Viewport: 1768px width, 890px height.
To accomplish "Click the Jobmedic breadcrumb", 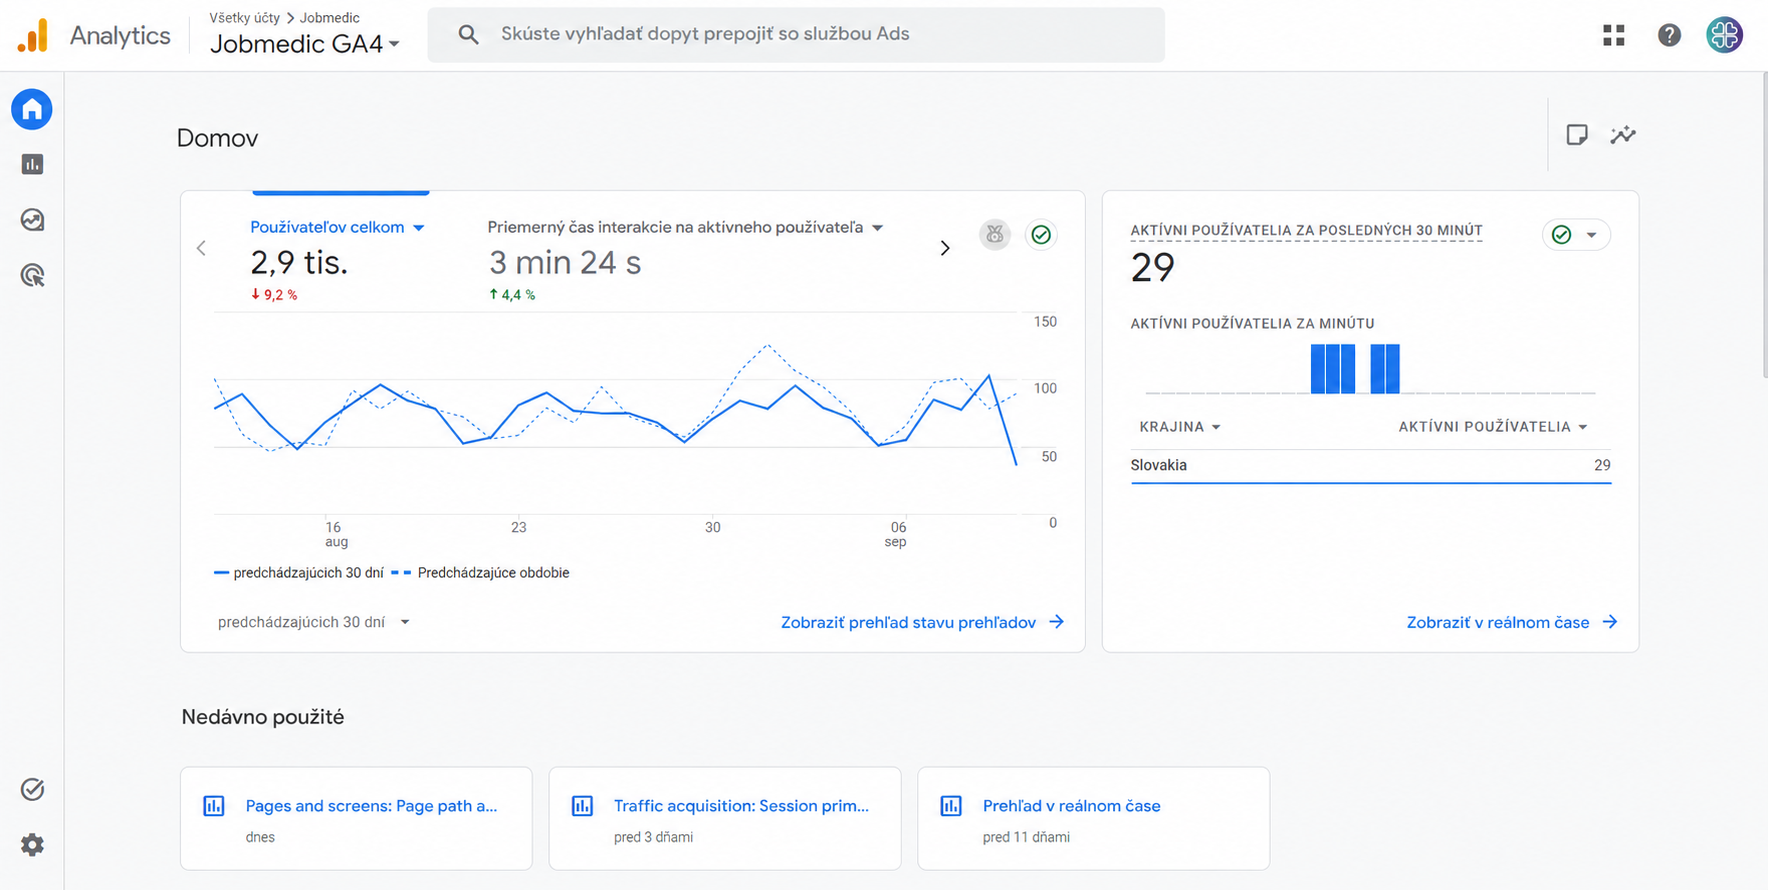I will click(330, 18).
